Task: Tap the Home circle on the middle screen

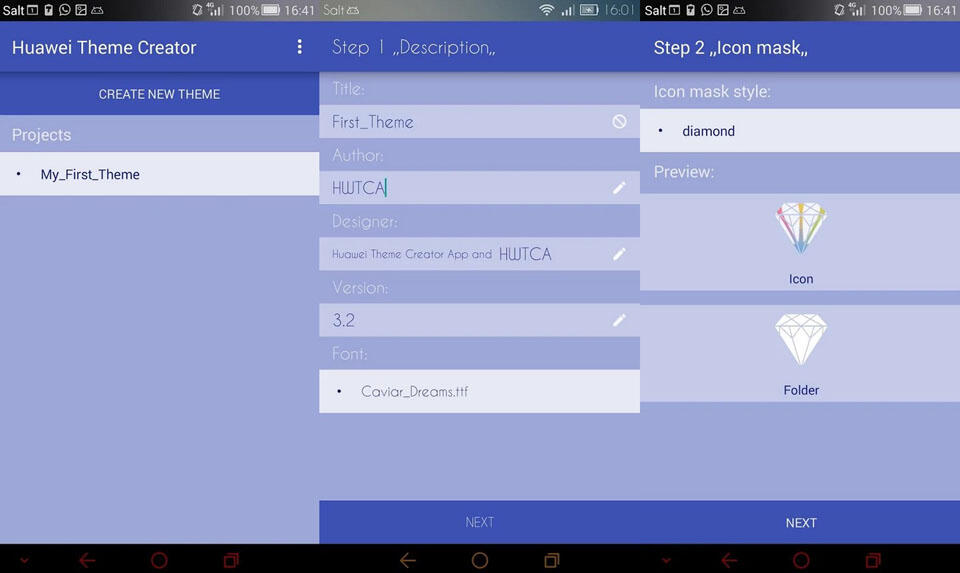Action: [x=480, y=560]
